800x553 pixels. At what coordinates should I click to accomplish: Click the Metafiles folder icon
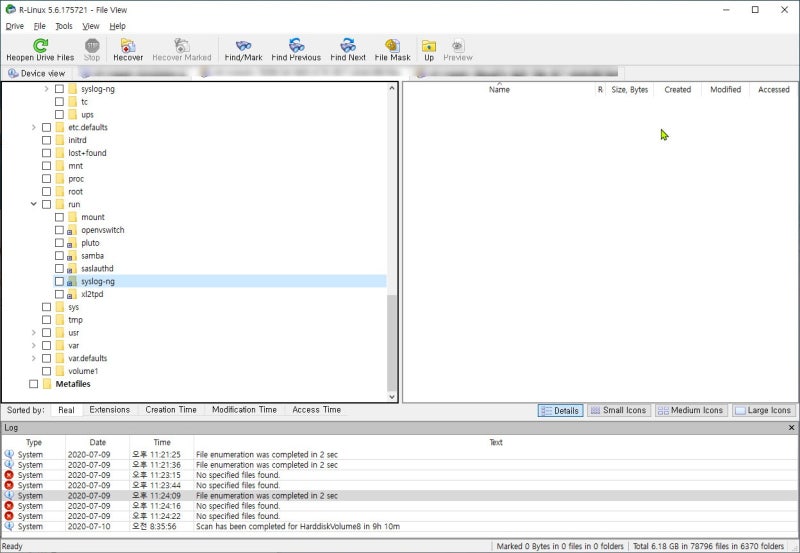point(47,384)
